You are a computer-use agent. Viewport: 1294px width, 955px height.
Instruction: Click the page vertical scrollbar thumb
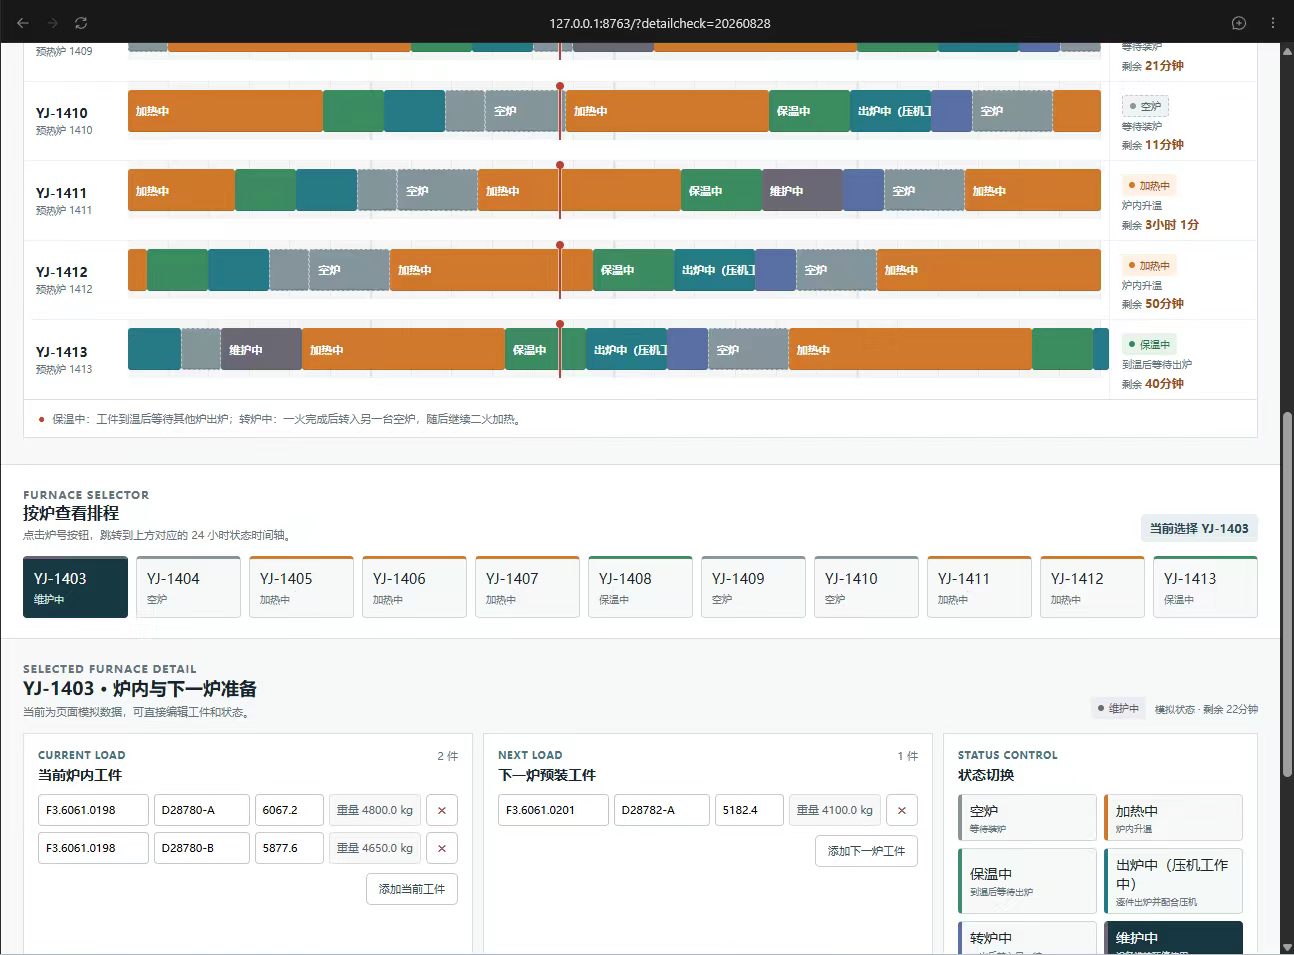[1287, 593]
